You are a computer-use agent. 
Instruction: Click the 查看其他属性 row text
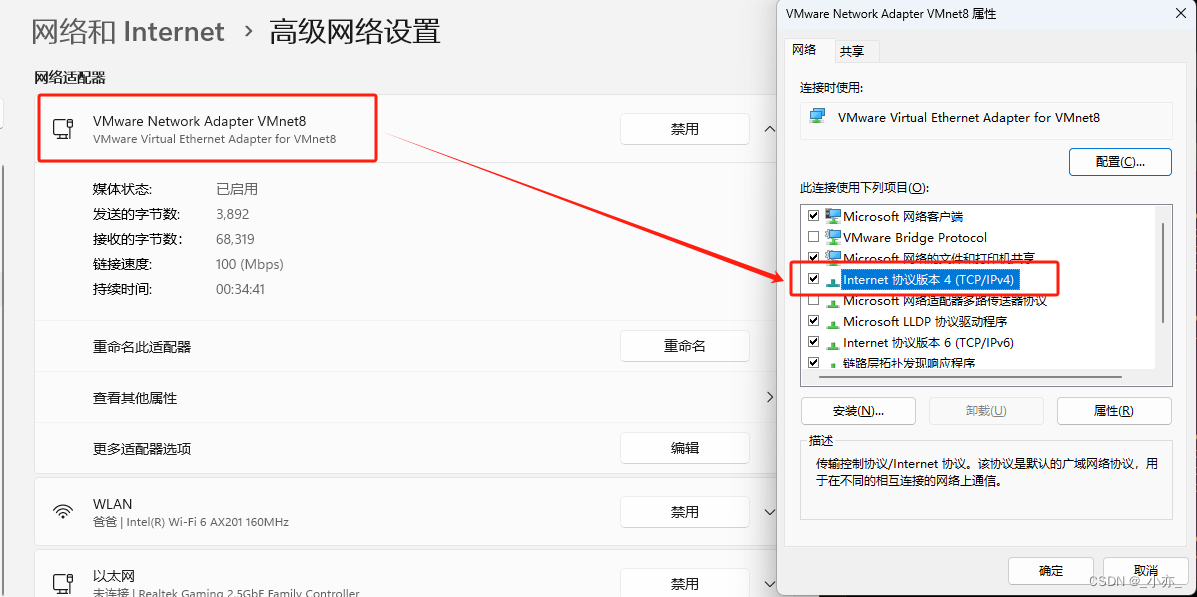point(135,398)
